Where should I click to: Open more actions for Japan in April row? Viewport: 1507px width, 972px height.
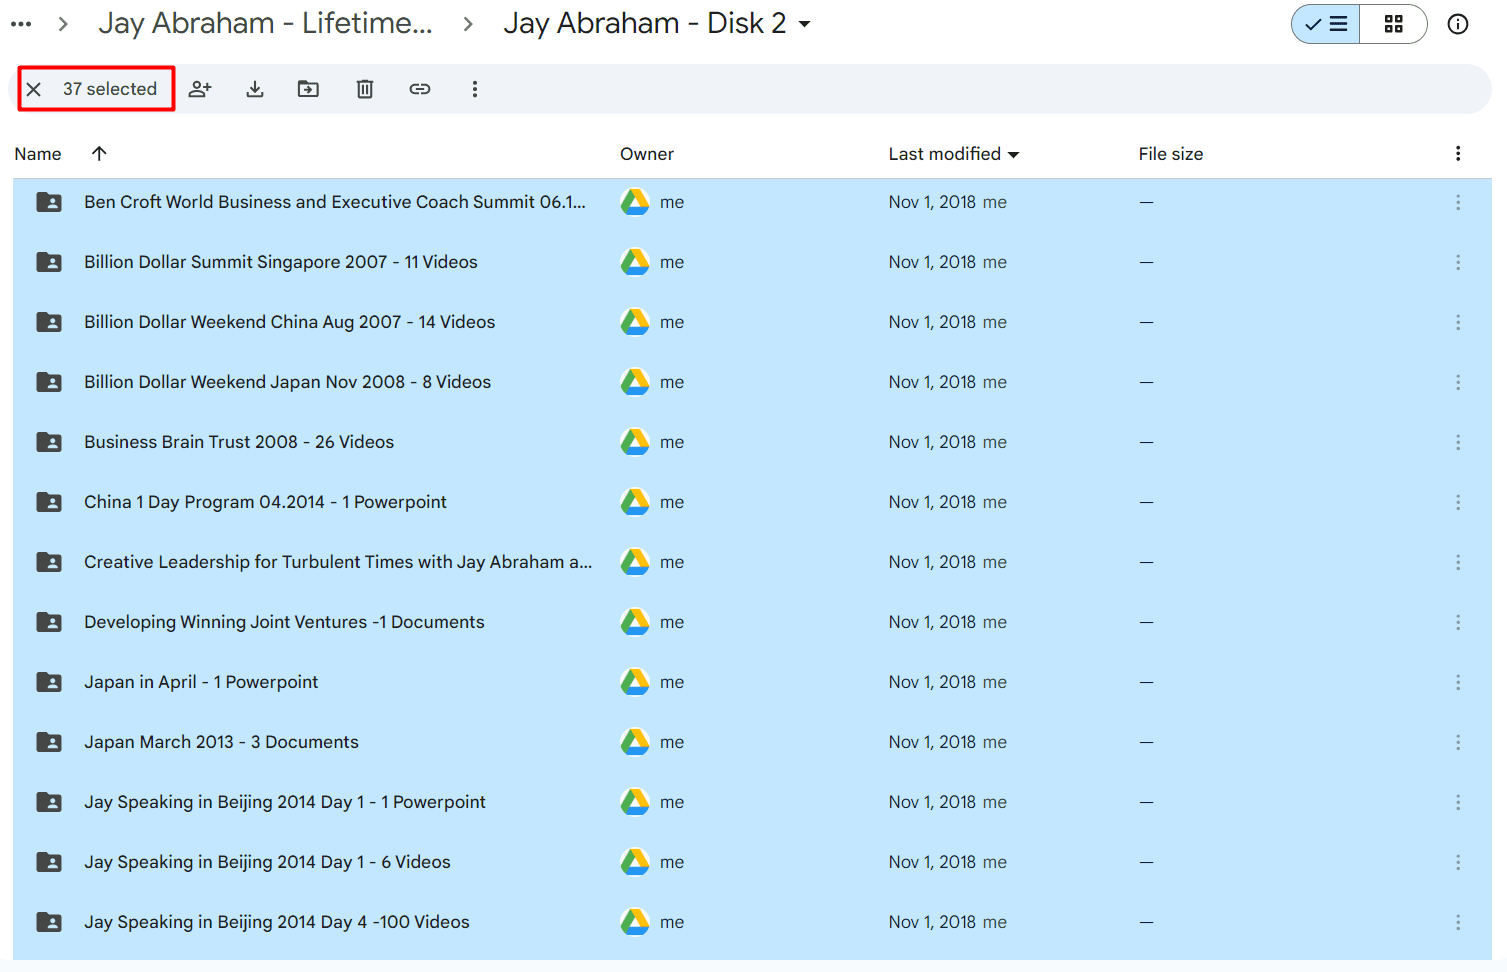click(1458, 682)
